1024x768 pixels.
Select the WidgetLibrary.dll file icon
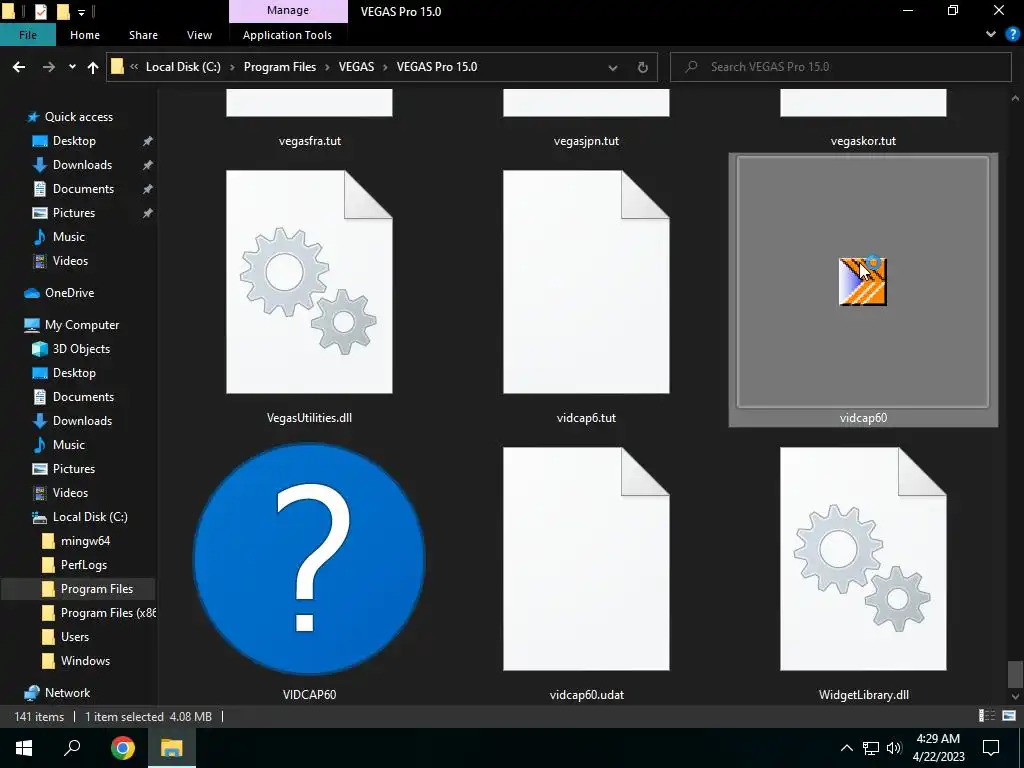pos(863,559)
